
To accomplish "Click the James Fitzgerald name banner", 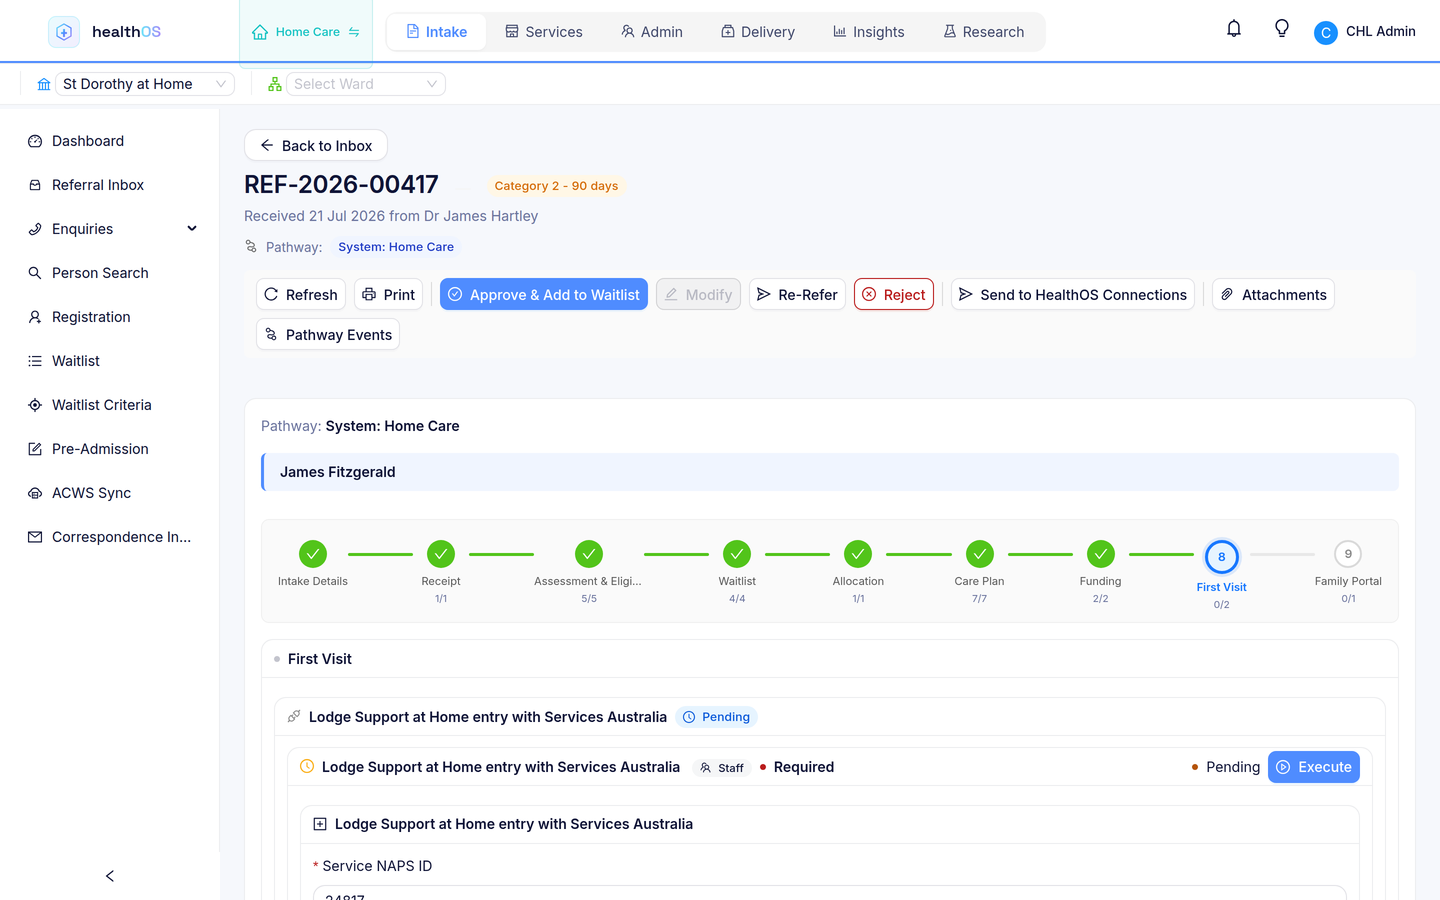I will click(830, 472).
